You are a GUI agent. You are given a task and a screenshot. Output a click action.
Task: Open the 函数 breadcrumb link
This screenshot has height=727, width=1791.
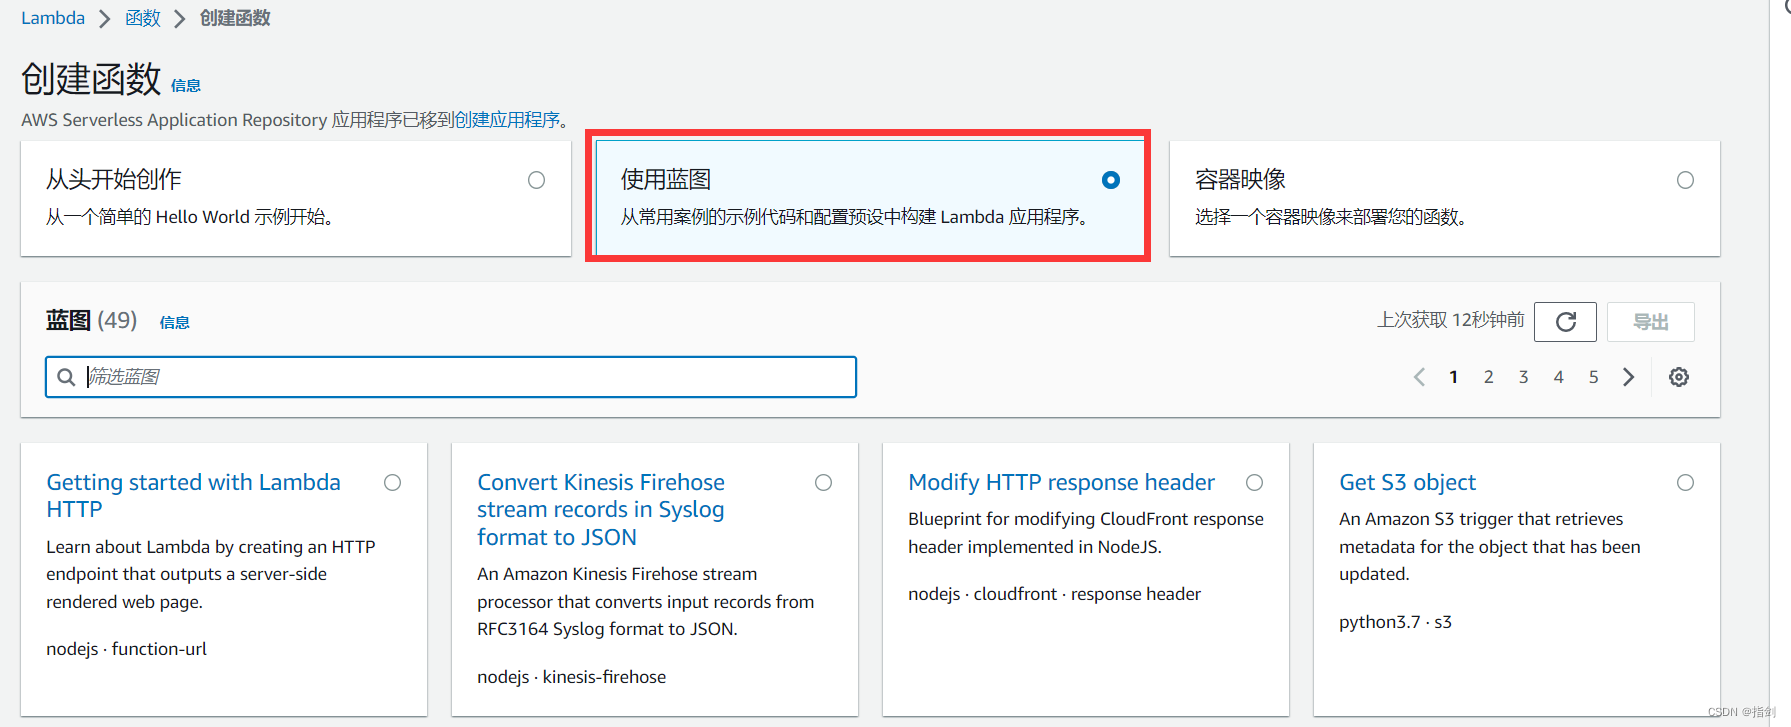pyautogui.click(x=143, y=18)
